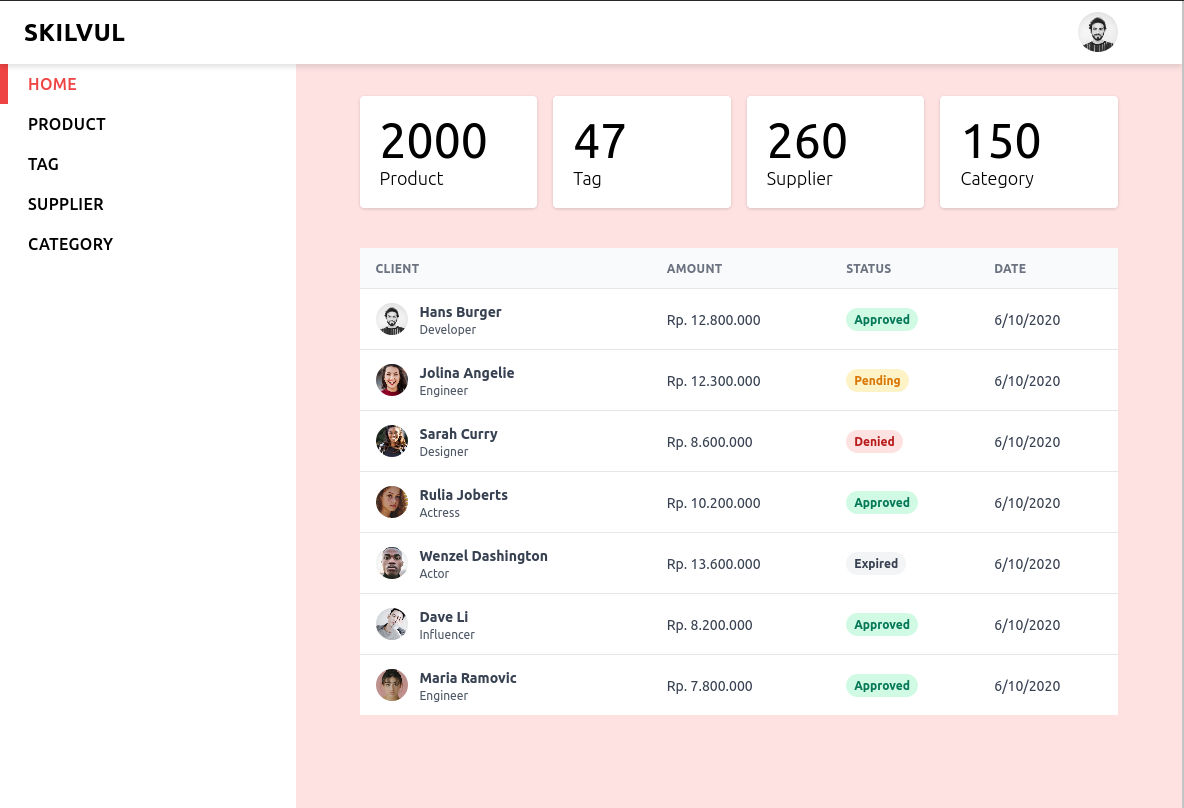Open the Tag sidebar menu item
1184x808 pixels.
coord(43,164)
